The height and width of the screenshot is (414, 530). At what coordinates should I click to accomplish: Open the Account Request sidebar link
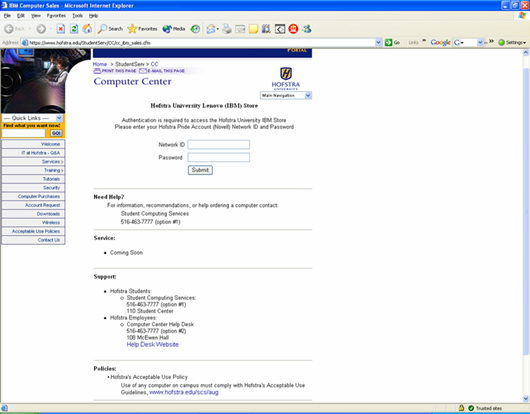[33, 205]
